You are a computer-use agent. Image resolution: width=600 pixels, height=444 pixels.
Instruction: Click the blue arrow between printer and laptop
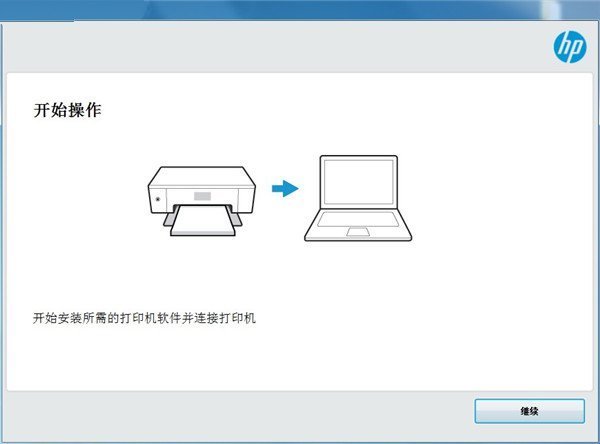pos(285,188)
